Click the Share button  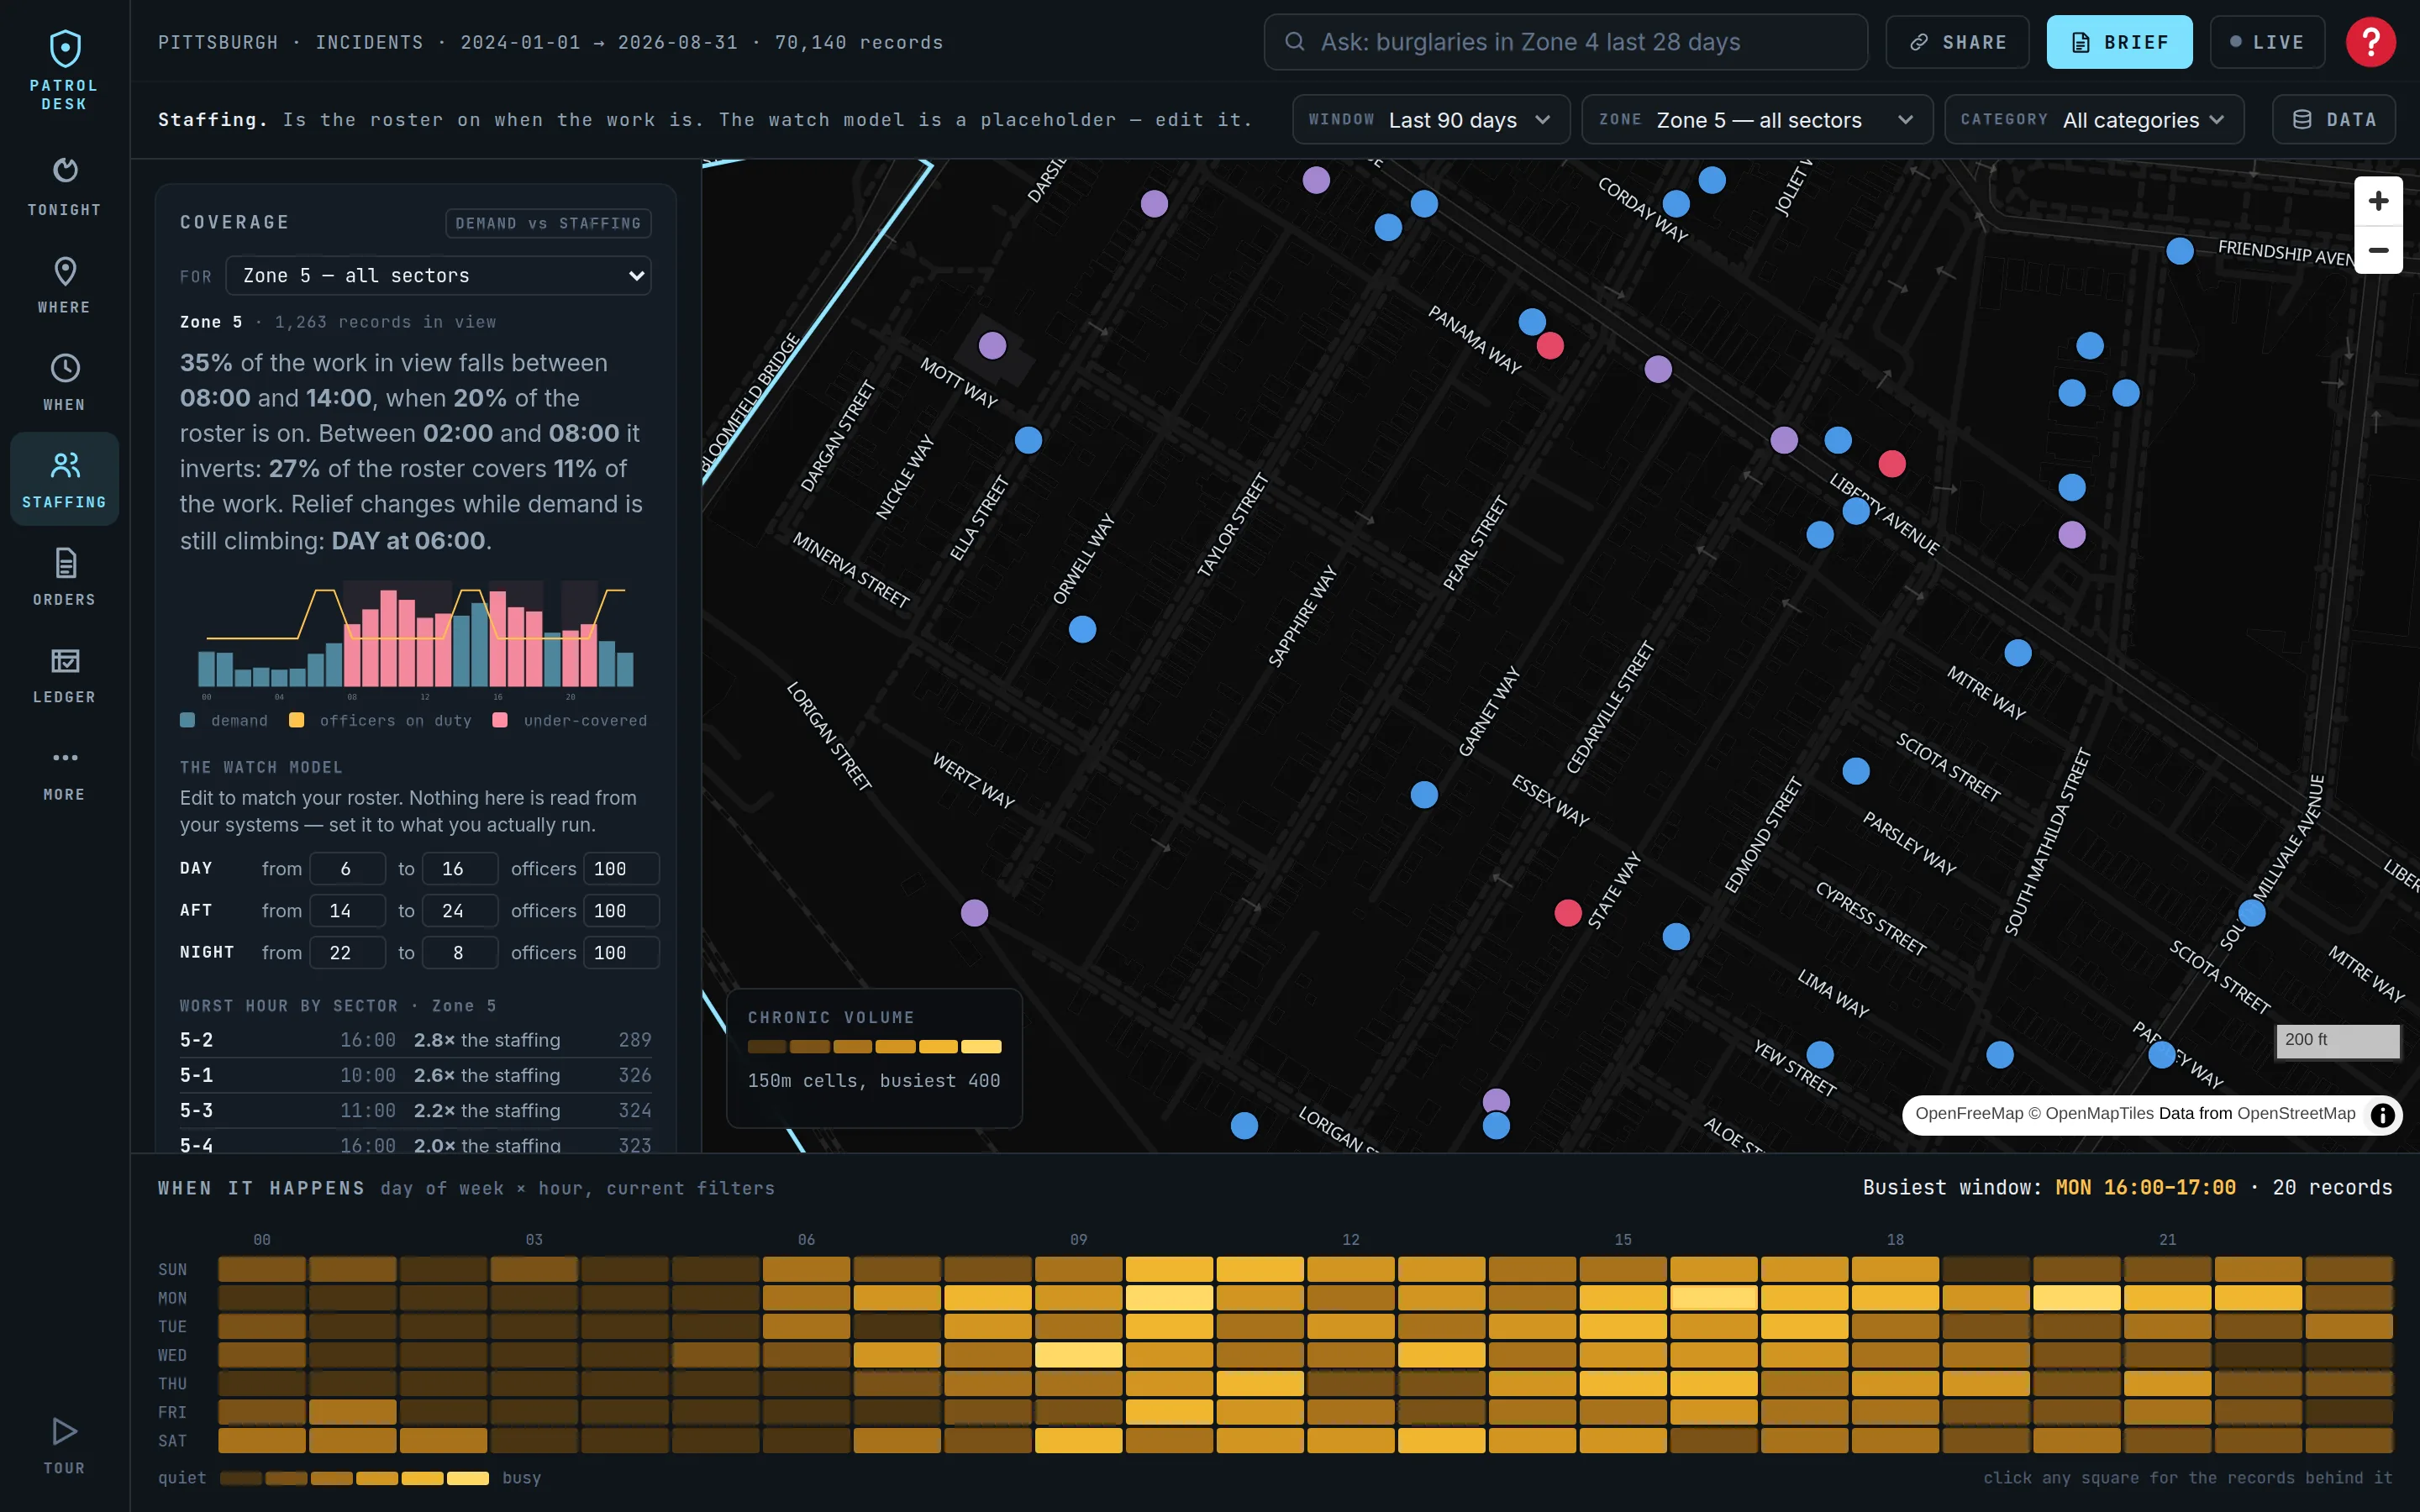[x=1957, y=42]
